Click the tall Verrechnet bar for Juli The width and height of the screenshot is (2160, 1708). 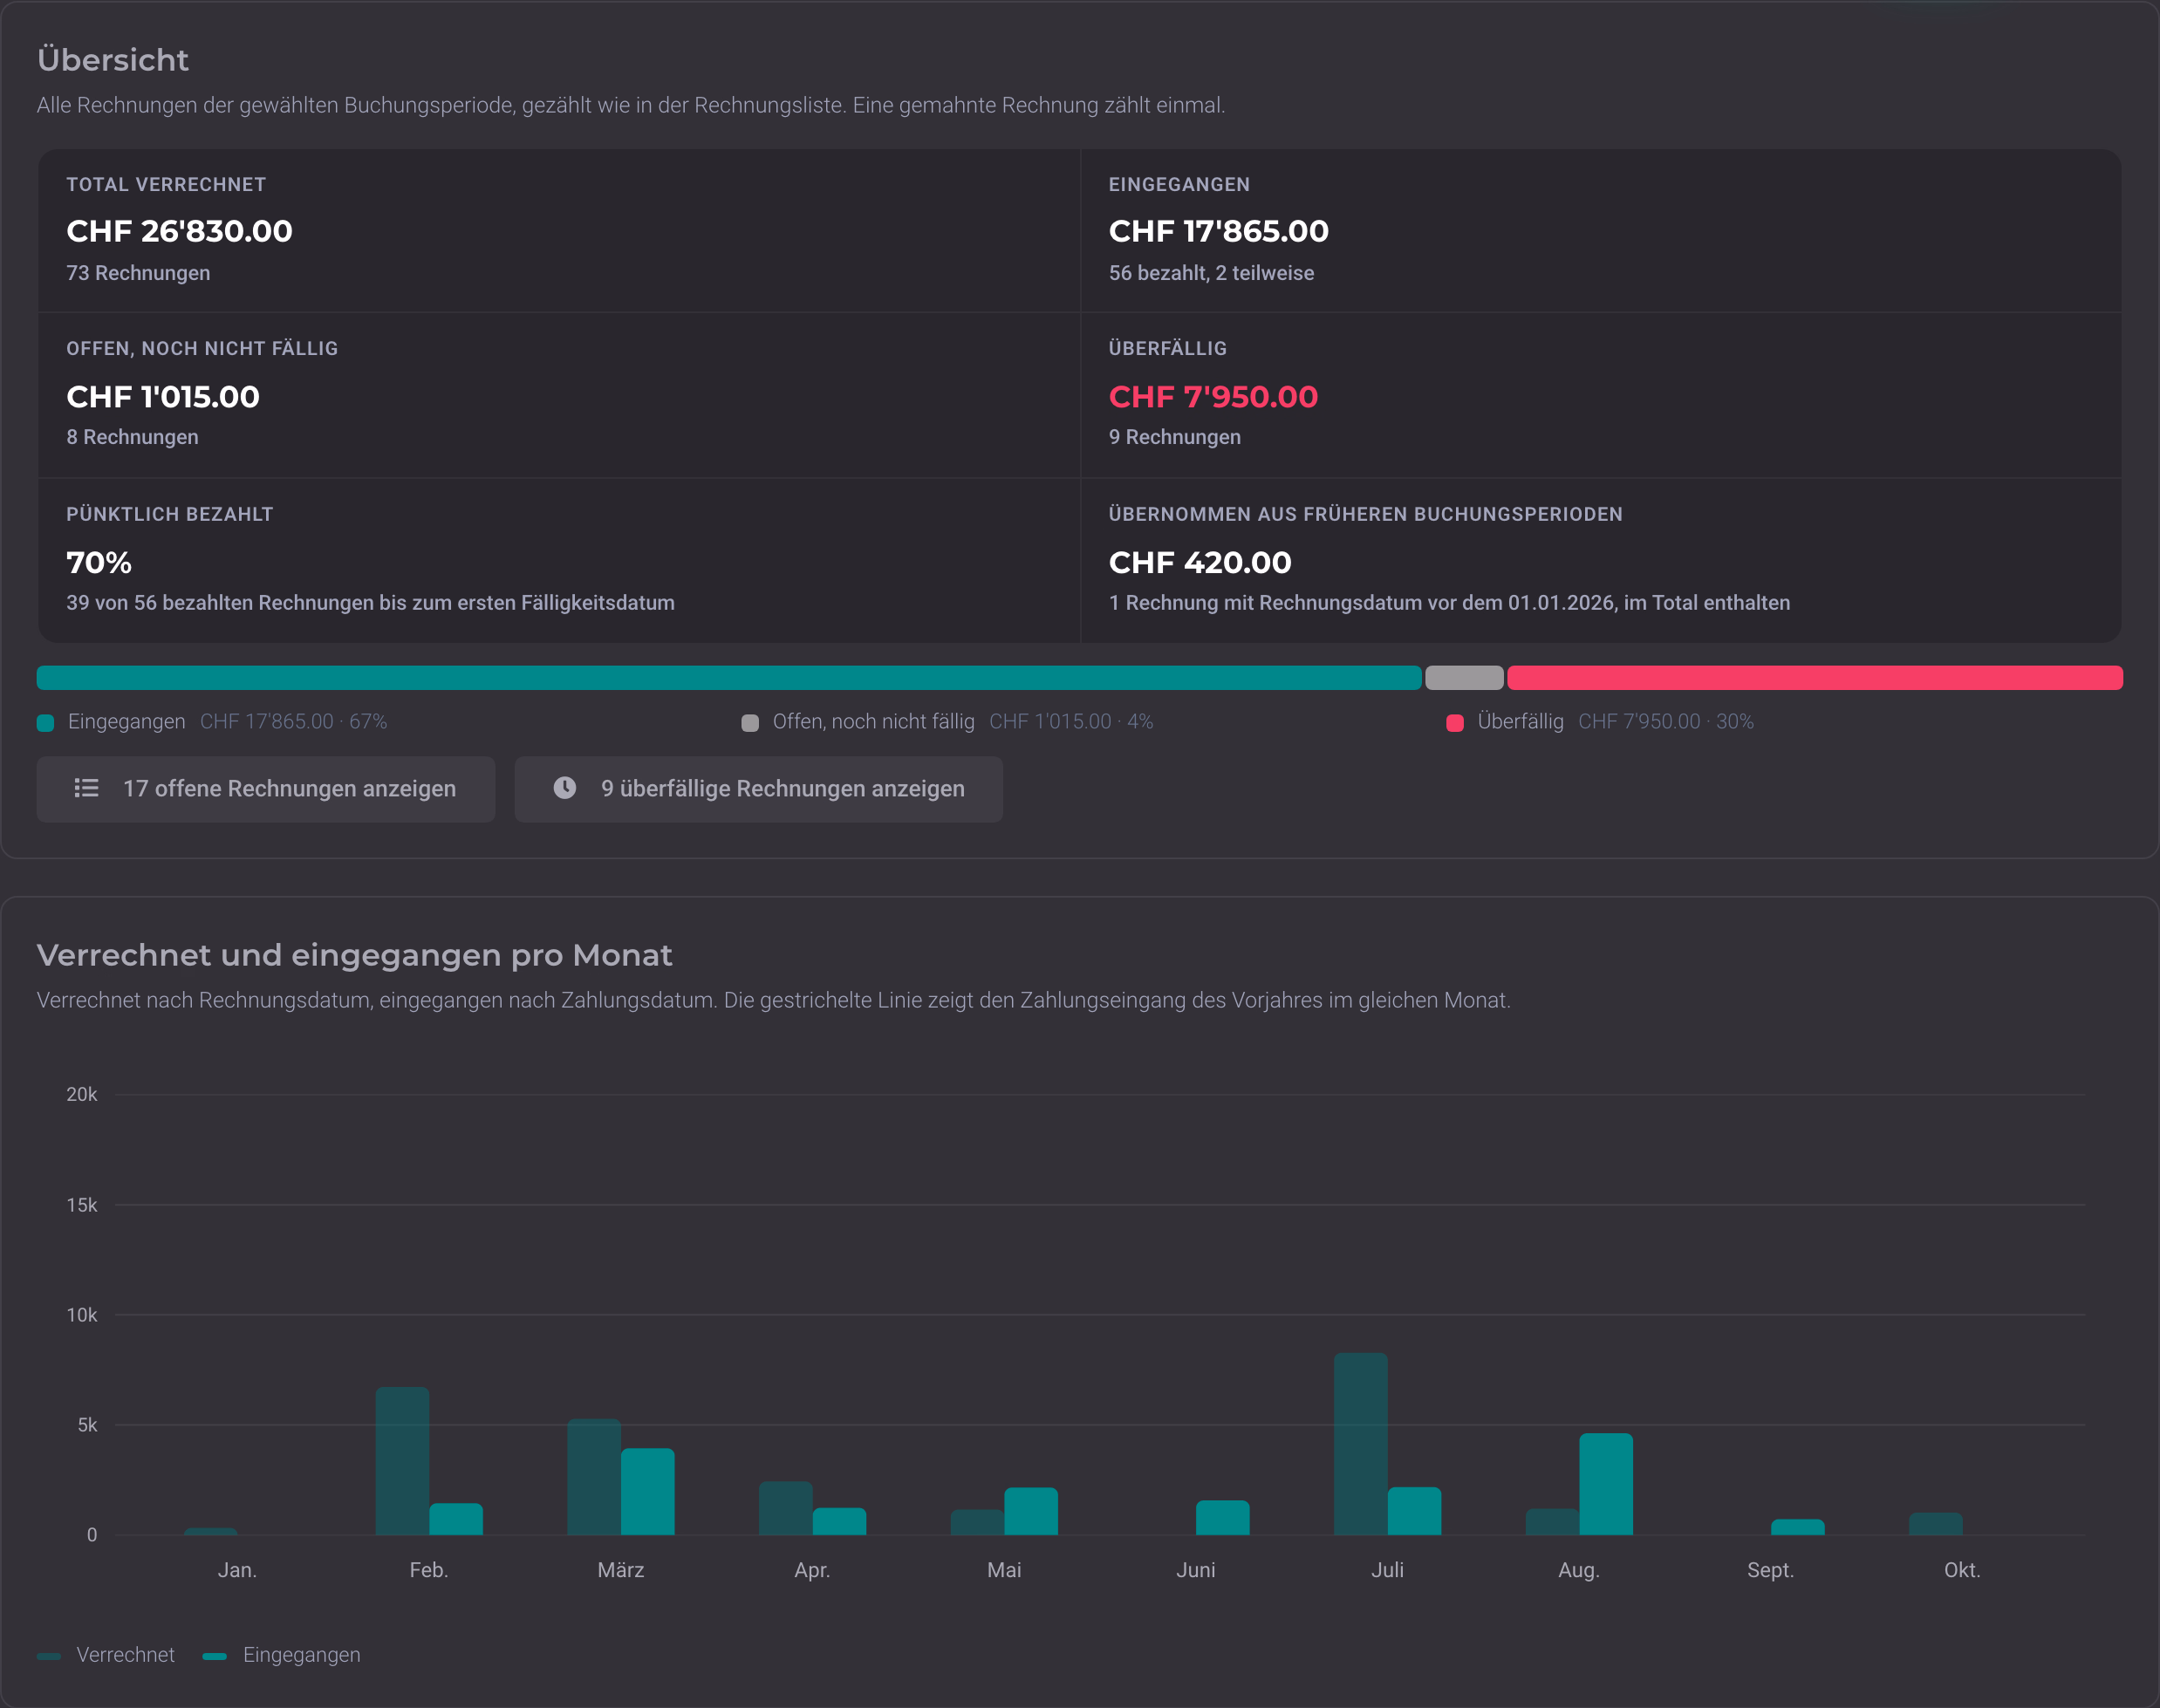[x=1361, y=1444]
